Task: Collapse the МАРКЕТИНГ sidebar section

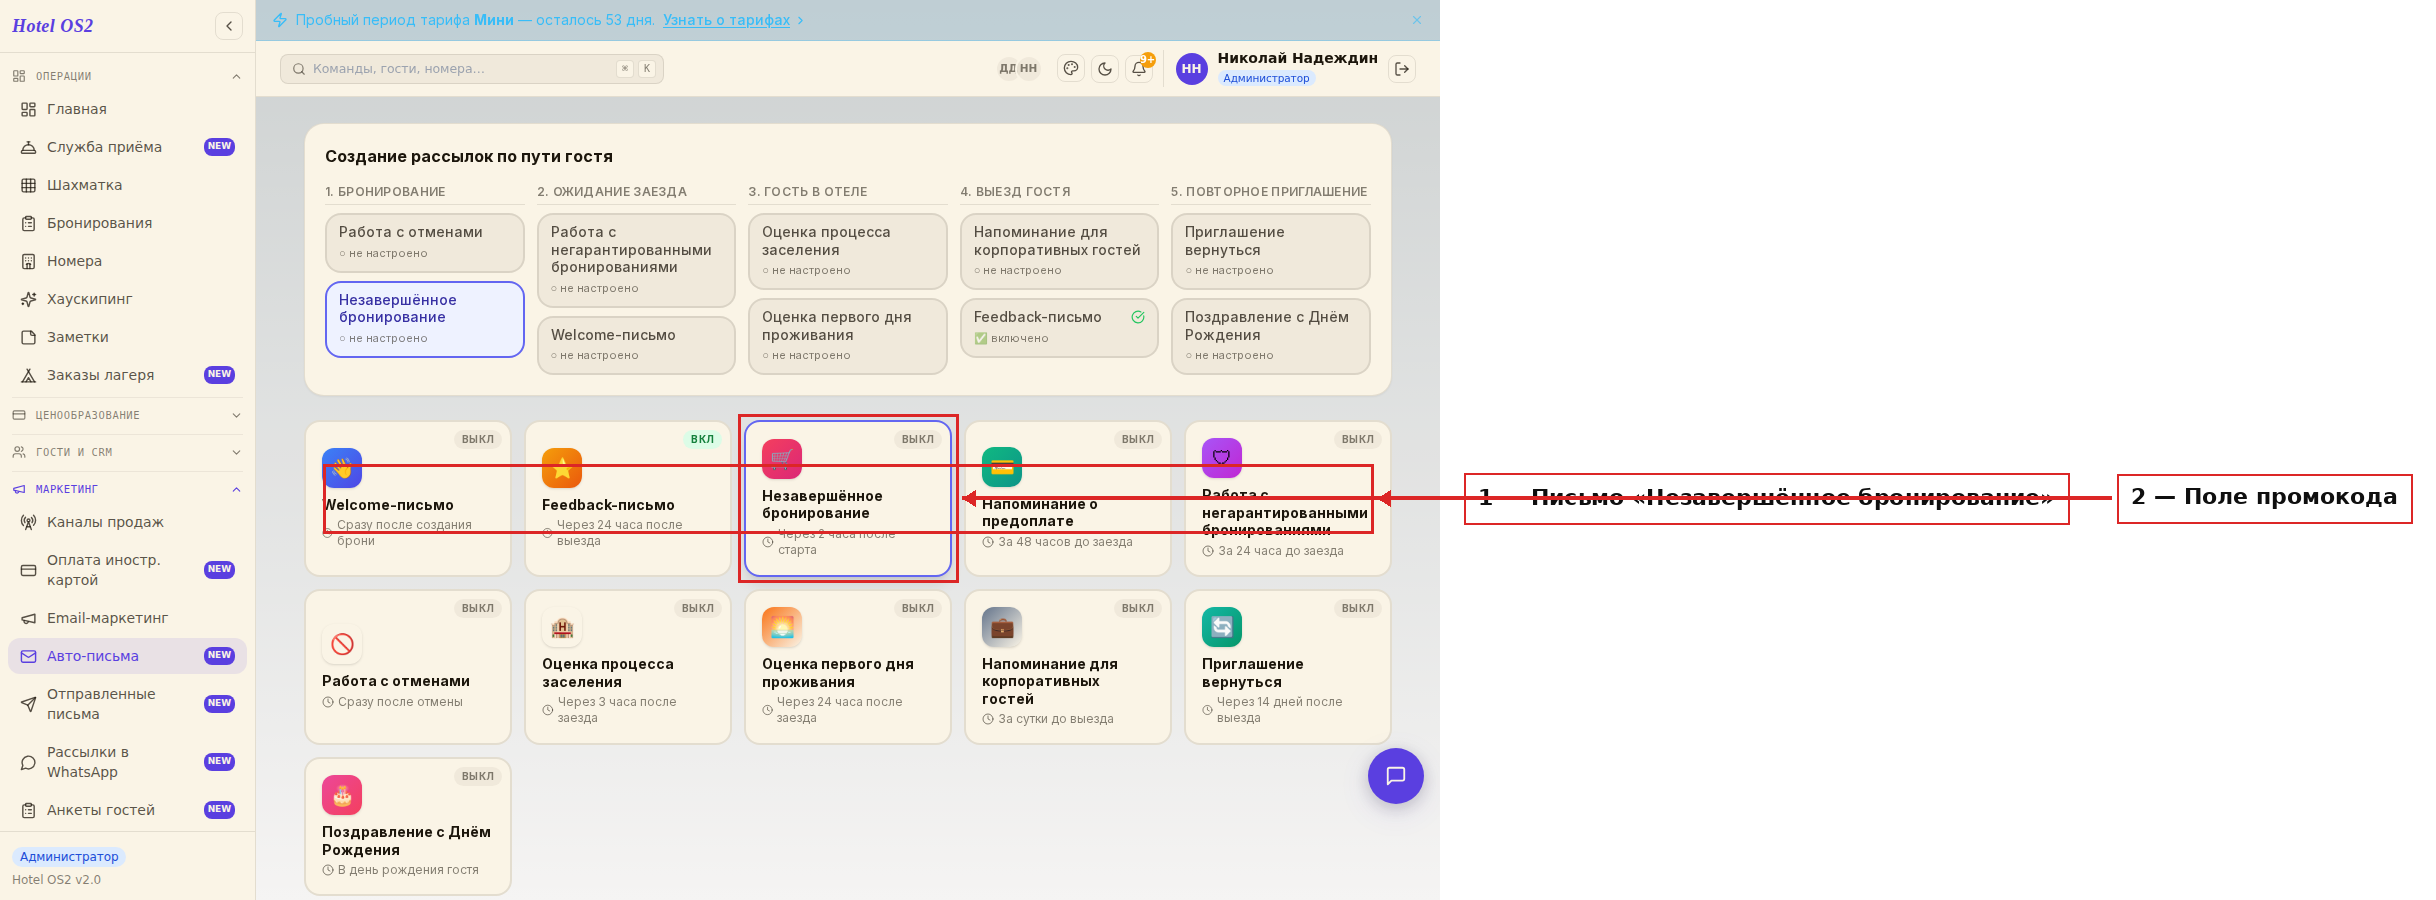Action: [127, 489]
